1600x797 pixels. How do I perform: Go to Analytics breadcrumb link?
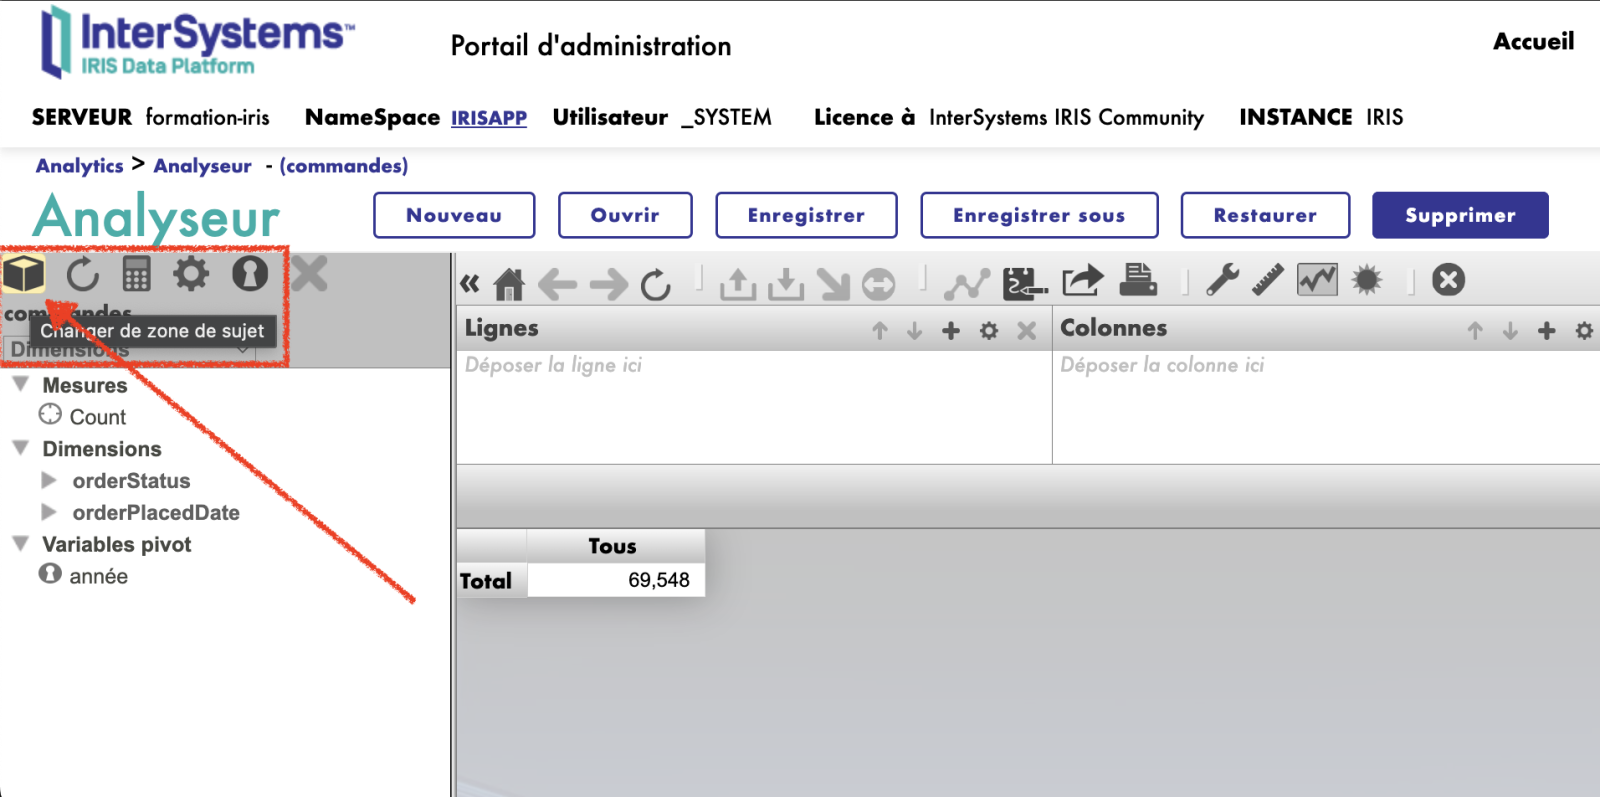79,166
